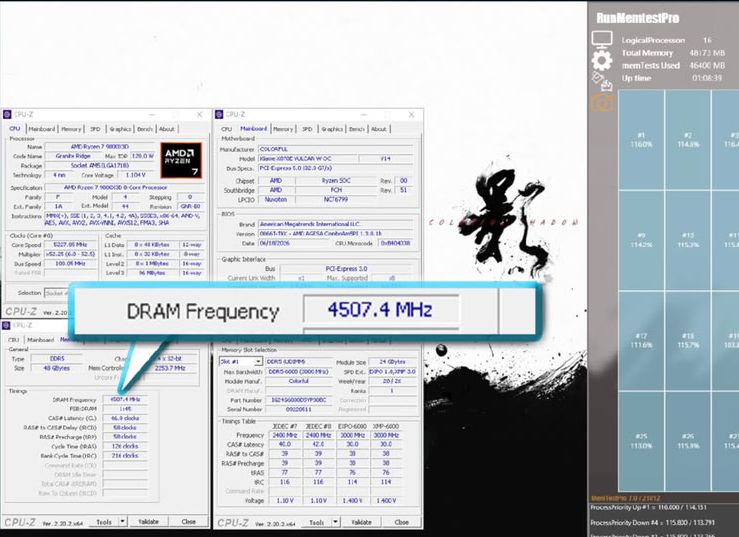The image size is (739, 537).
Task: Open RunMemtestPro settings gear icon
Action: click(602, 60)
